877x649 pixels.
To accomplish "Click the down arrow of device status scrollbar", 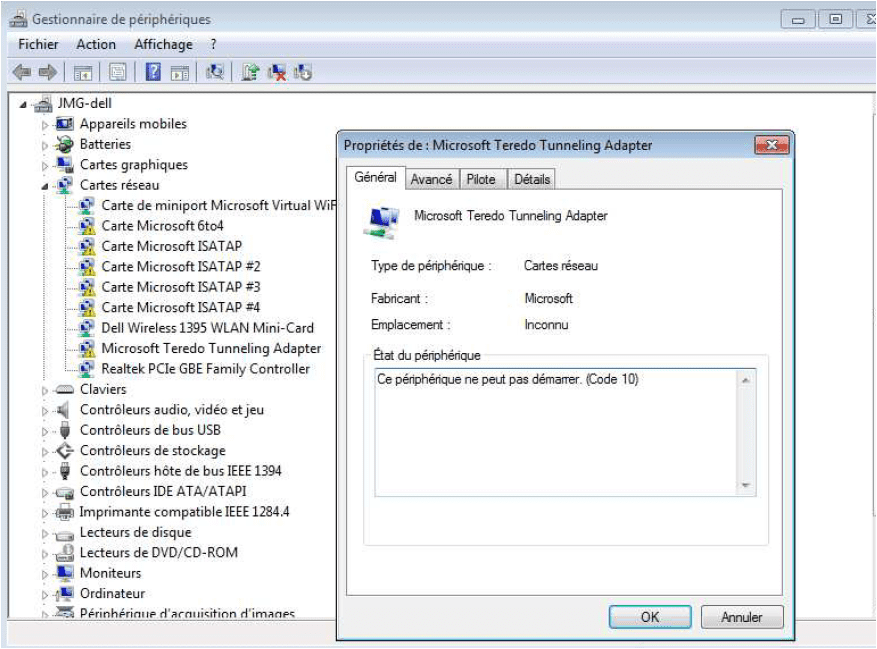I will point(745,486).
